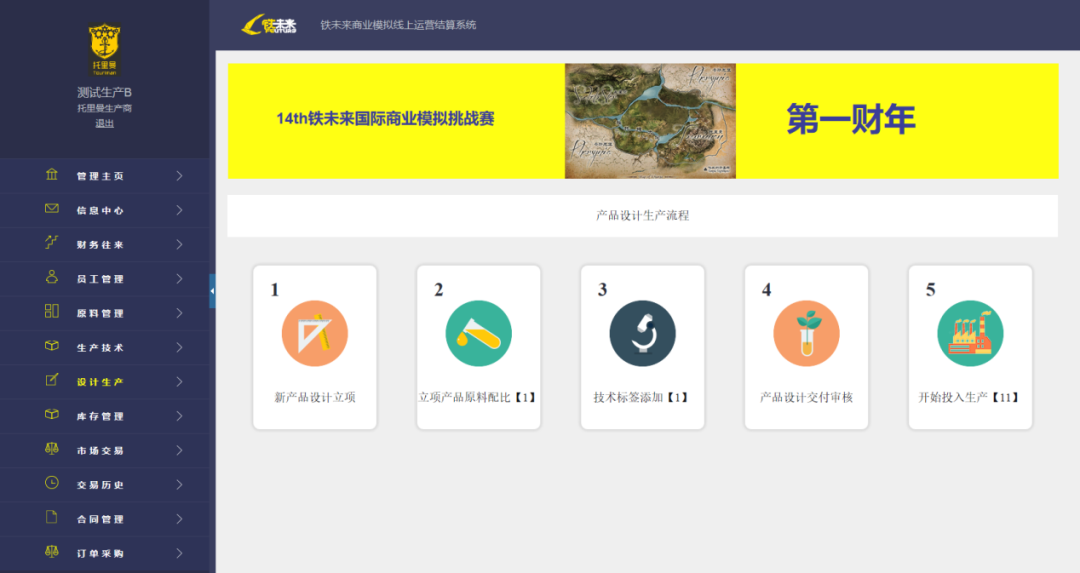Viewport: 1080px width, 573px height.
Task: Open 新产品设计立项 step label
Action: (315, 397)
